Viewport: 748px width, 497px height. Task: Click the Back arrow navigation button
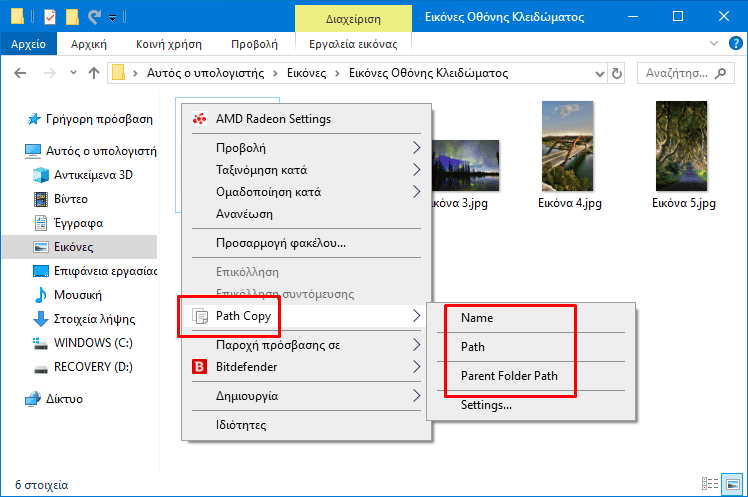point(22,73)
